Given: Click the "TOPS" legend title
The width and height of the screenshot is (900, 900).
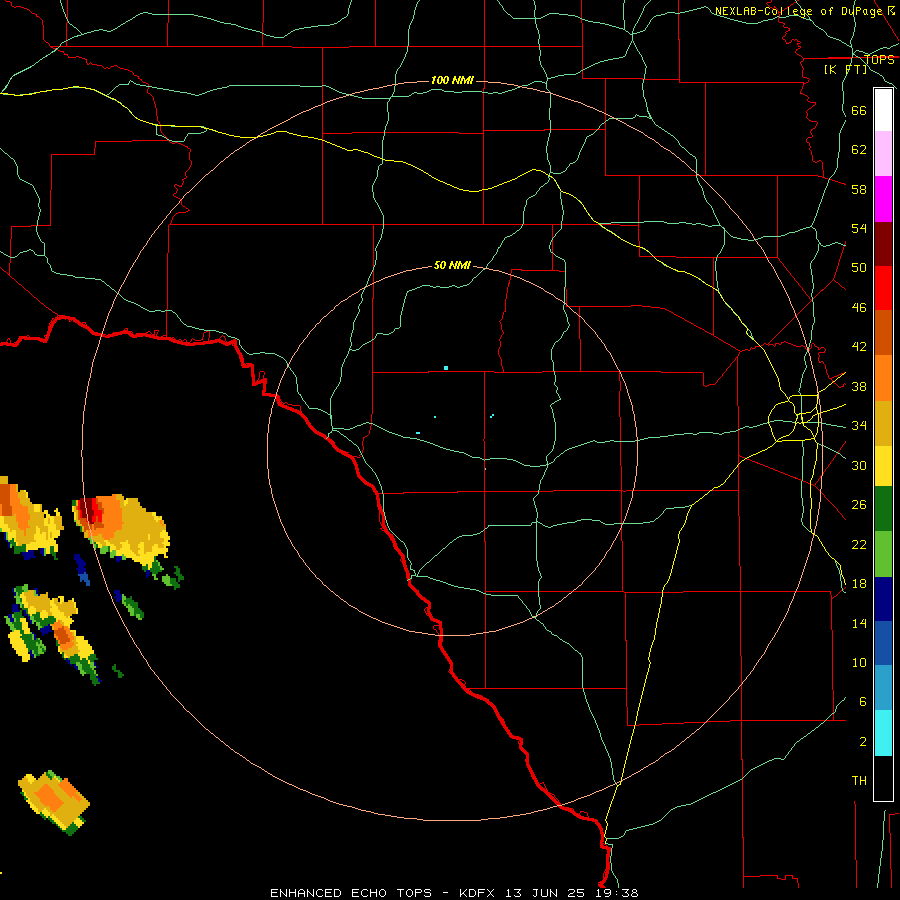Looking at the screenshot, I should tap(879, 60).
